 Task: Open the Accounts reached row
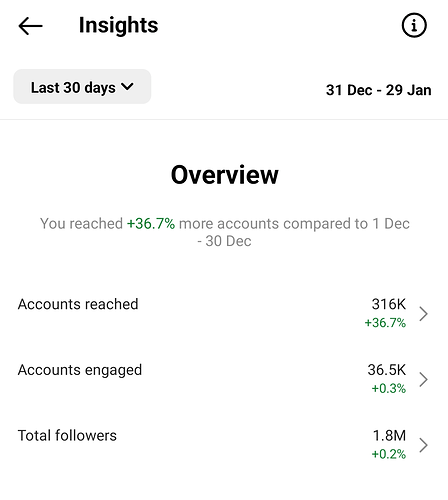coord(224,313)
